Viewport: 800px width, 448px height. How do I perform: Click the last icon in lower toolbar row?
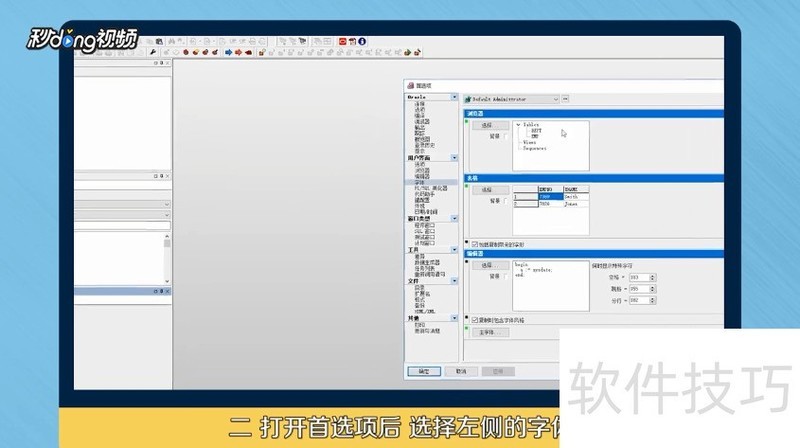pyautogui.click(x=417, y=52)
